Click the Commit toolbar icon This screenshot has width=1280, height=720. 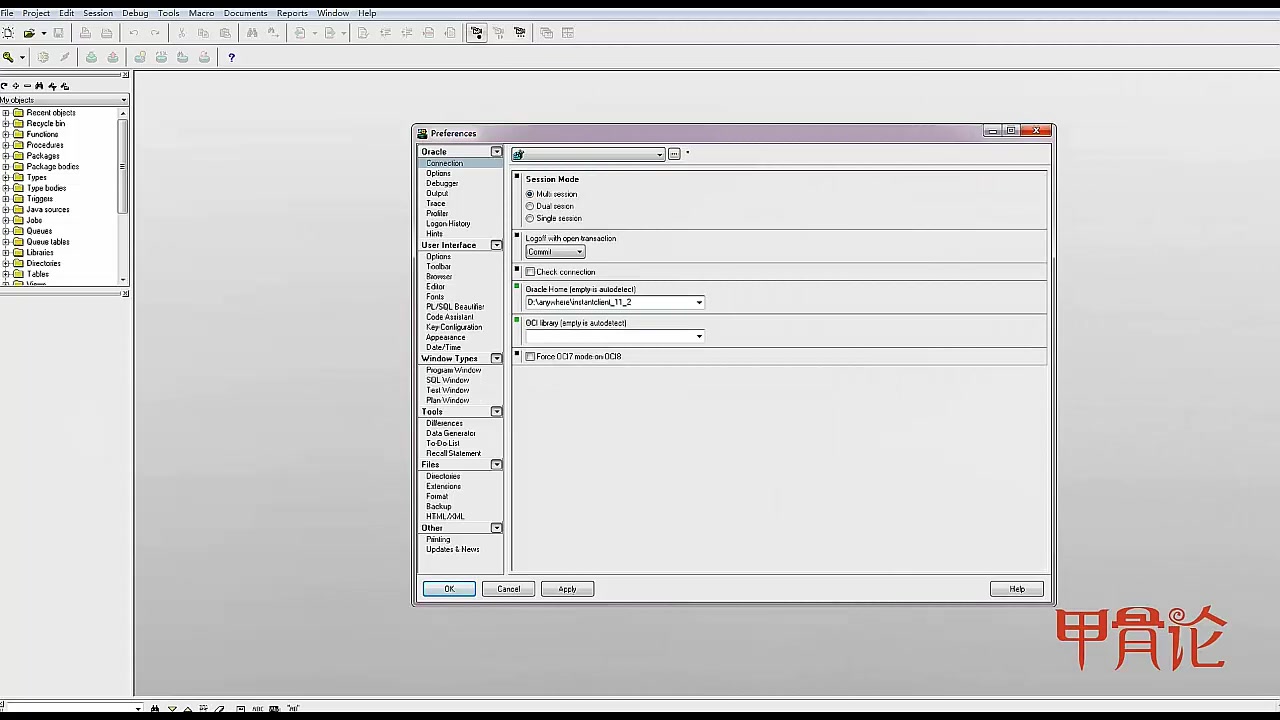point(91,57)
